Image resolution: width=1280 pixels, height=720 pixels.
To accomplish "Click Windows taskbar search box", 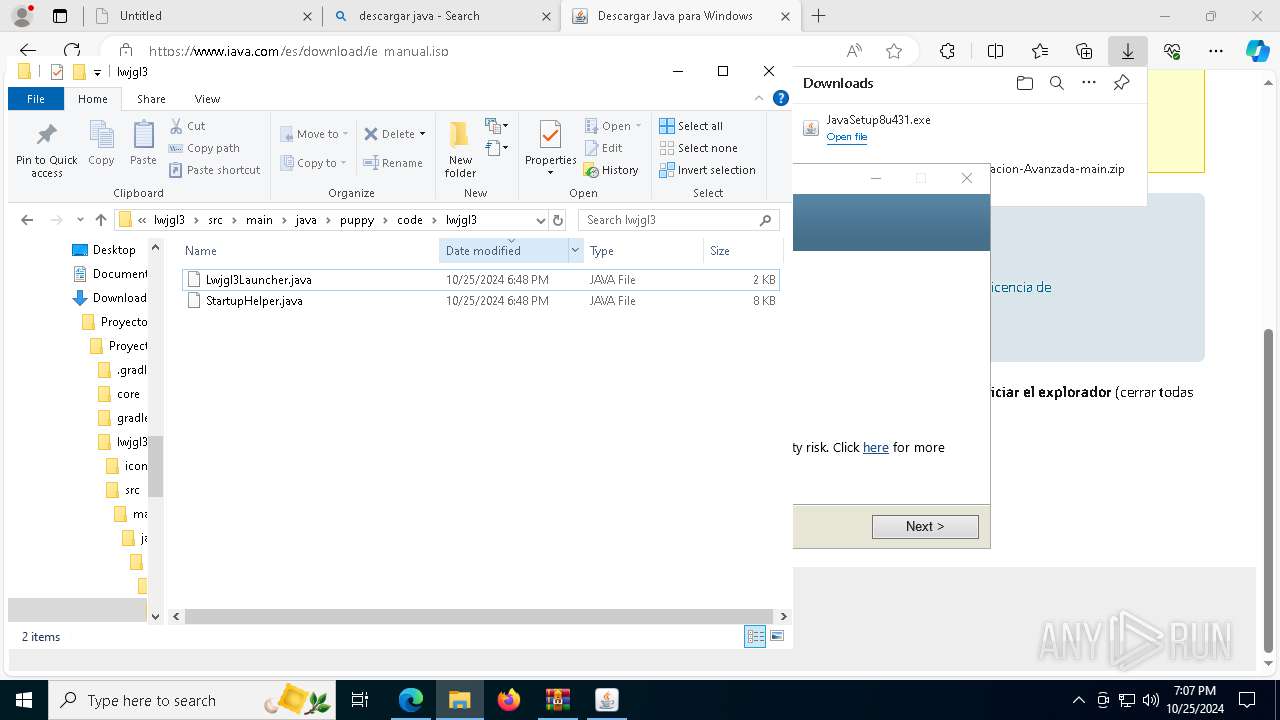I will [192, 700].
